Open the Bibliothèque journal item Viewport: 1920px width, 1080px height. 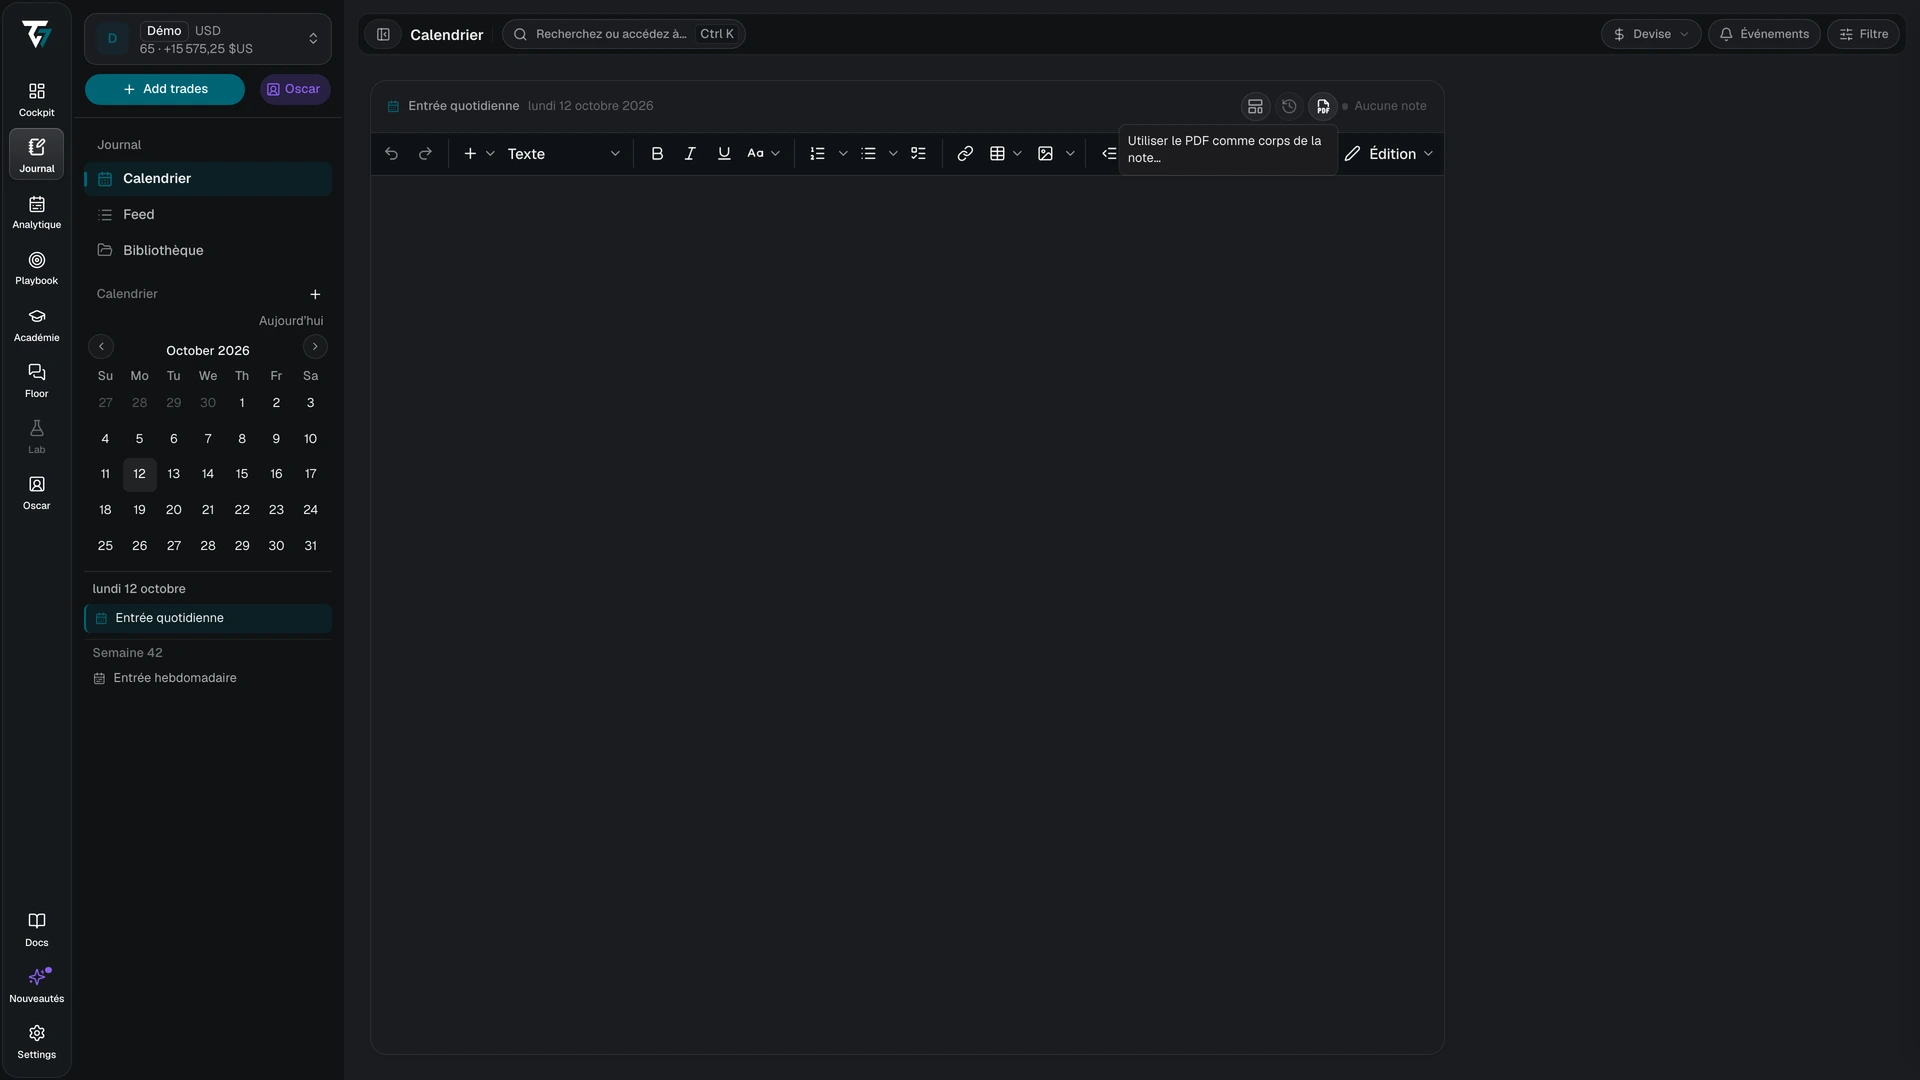208,251
